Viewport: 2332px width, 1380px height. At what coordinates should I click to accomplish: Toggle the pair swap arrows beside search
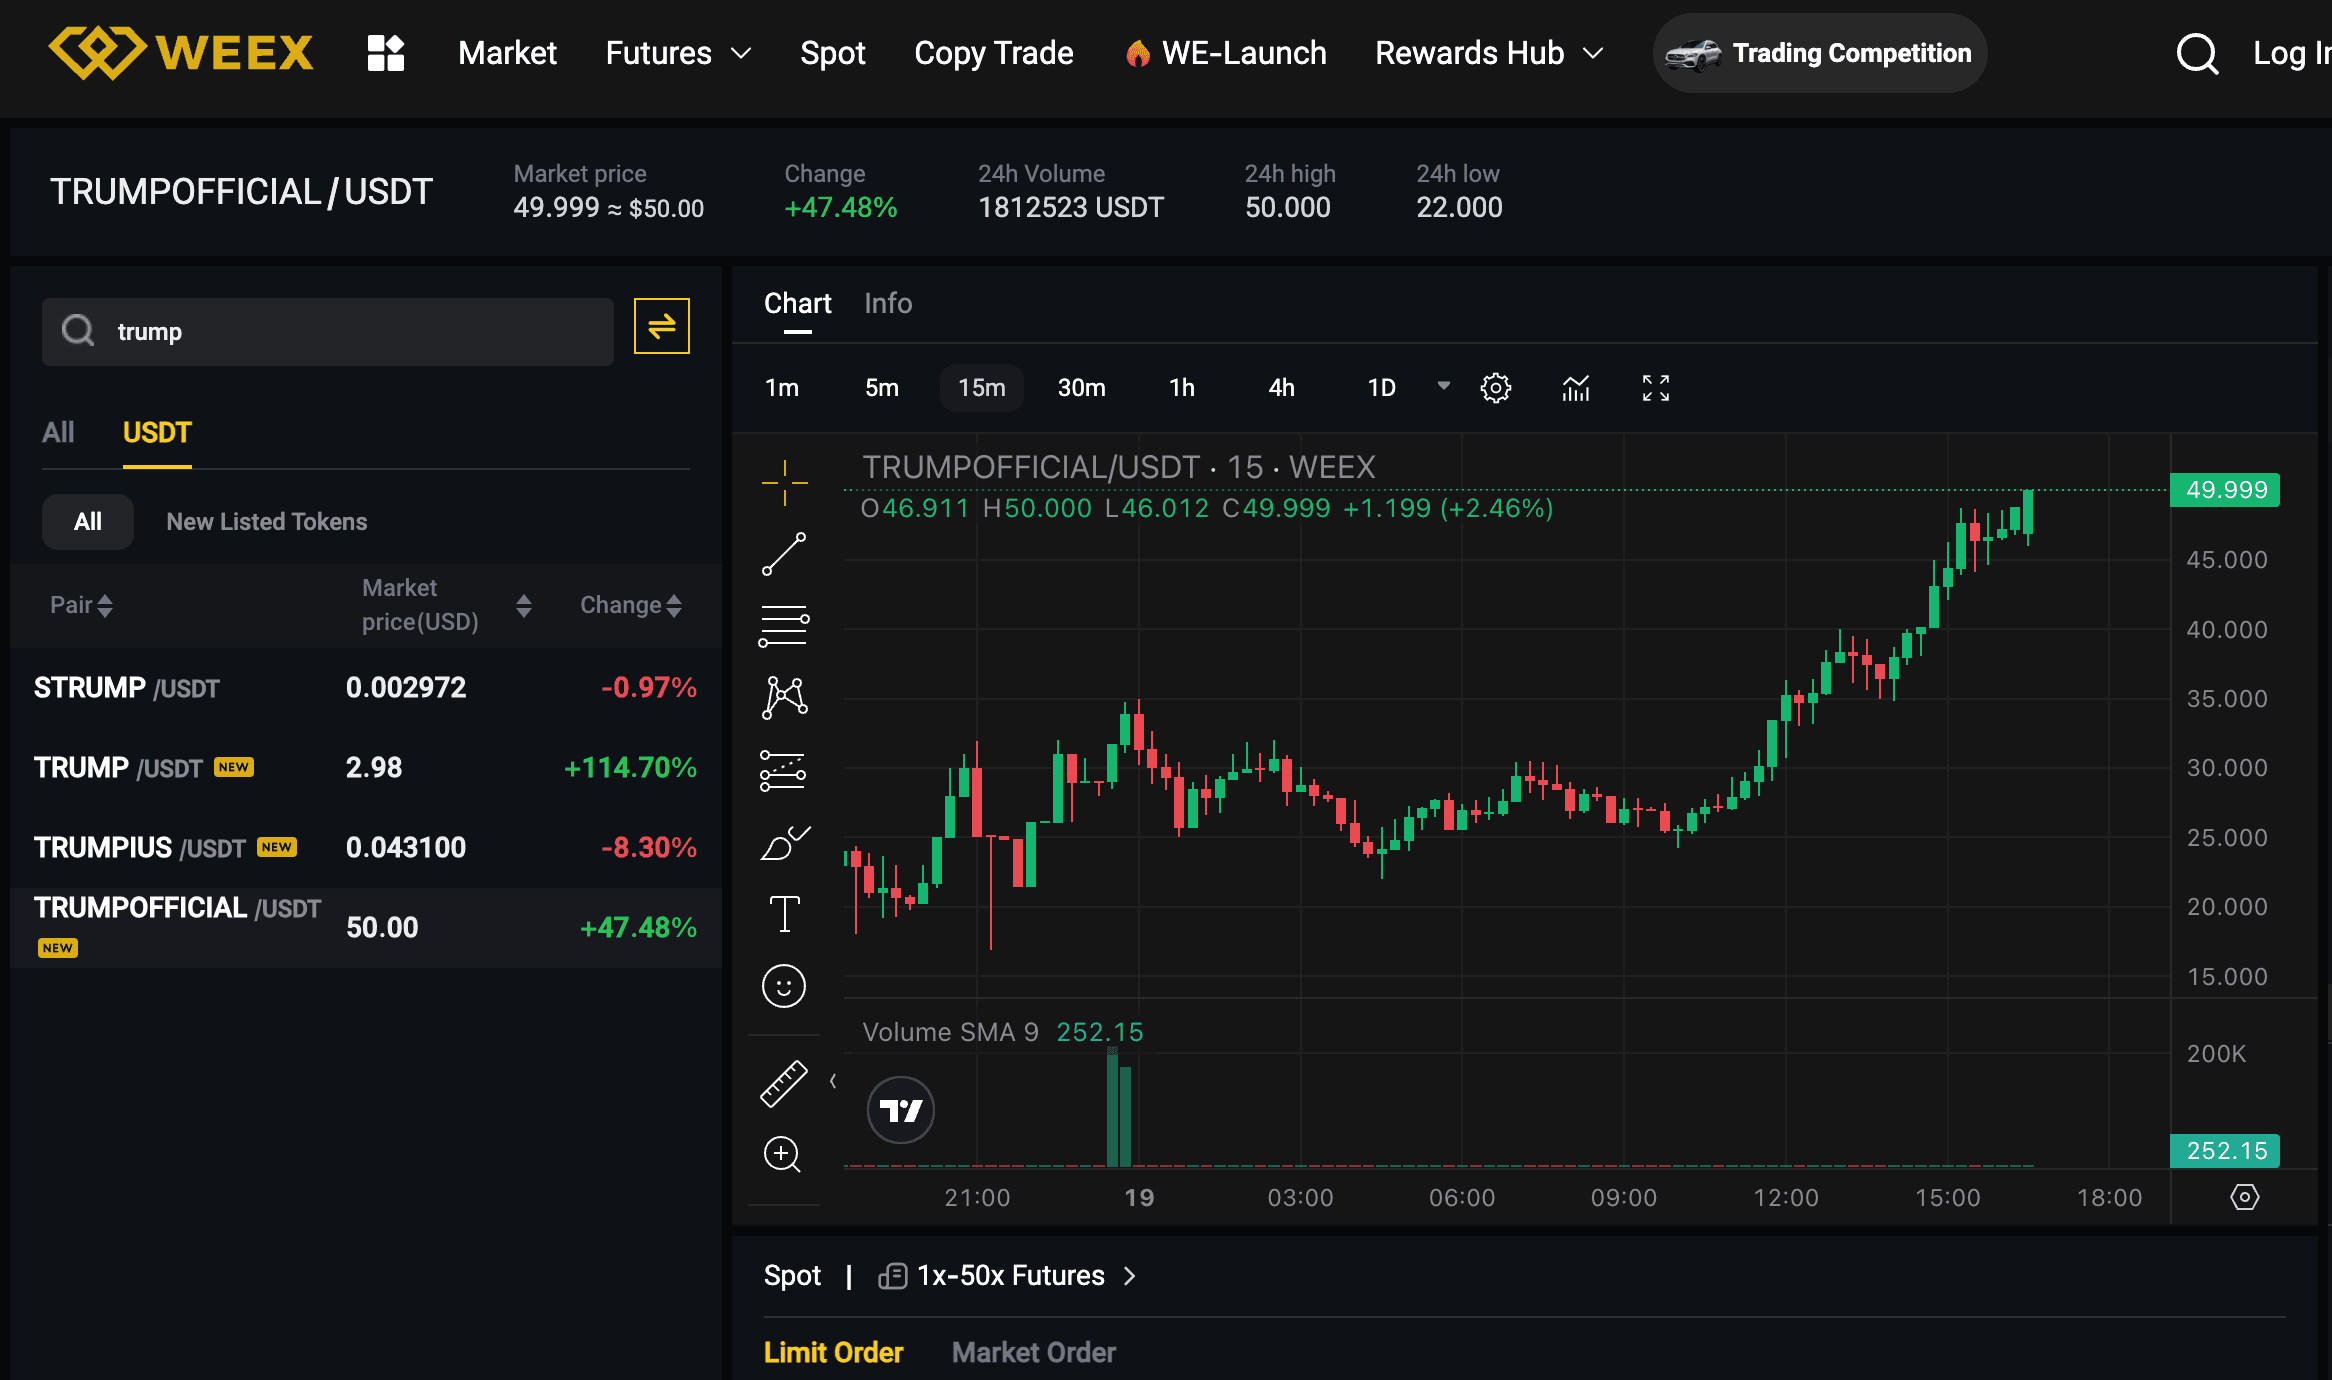click(x=661, y=326)
